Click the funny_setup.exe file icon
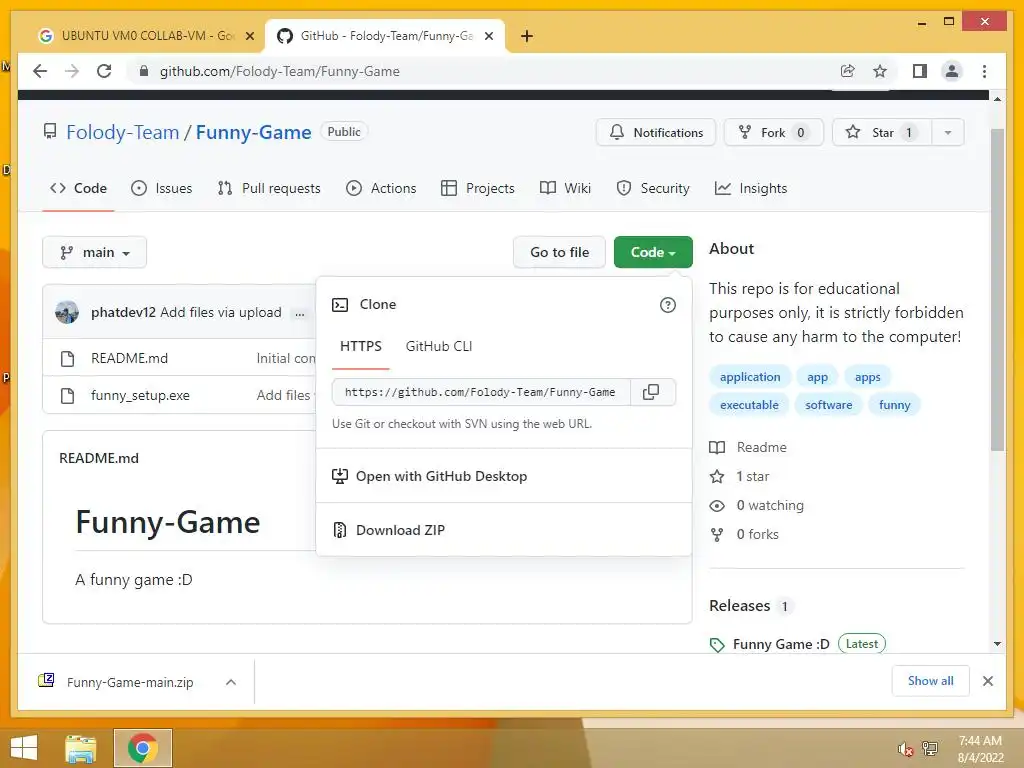 [67, 396]
